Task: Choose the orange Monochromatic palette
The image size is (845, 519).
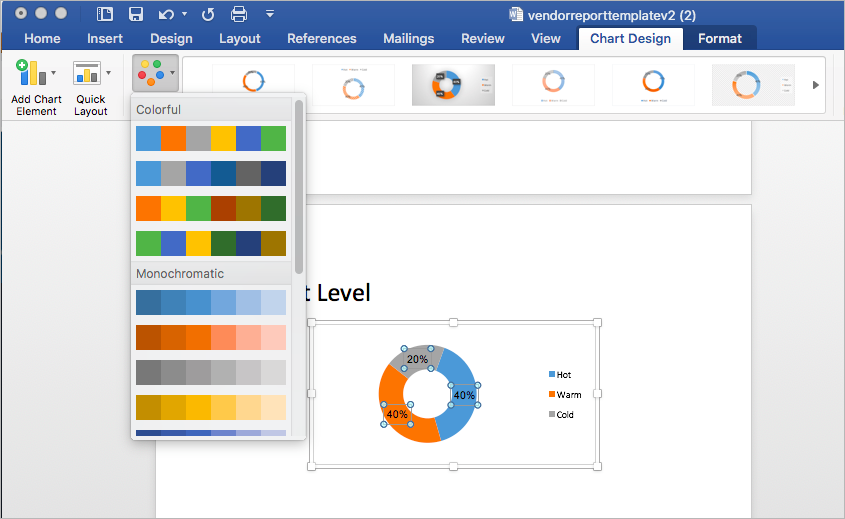Action: click(x=211, y=337)
